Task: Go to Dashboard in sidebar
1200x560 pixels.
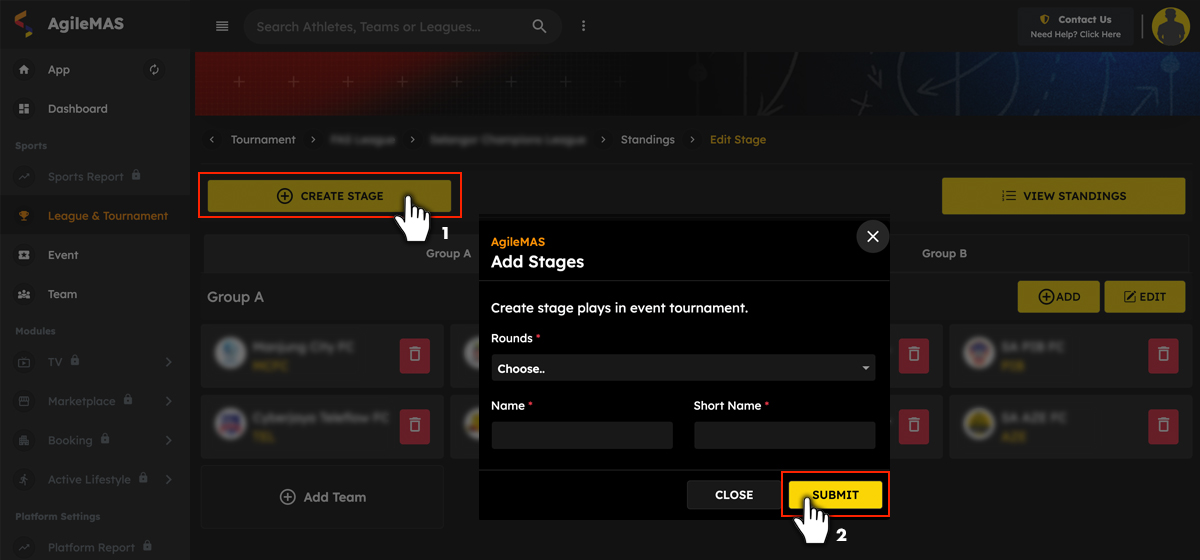Action: [x=77, y=109]
